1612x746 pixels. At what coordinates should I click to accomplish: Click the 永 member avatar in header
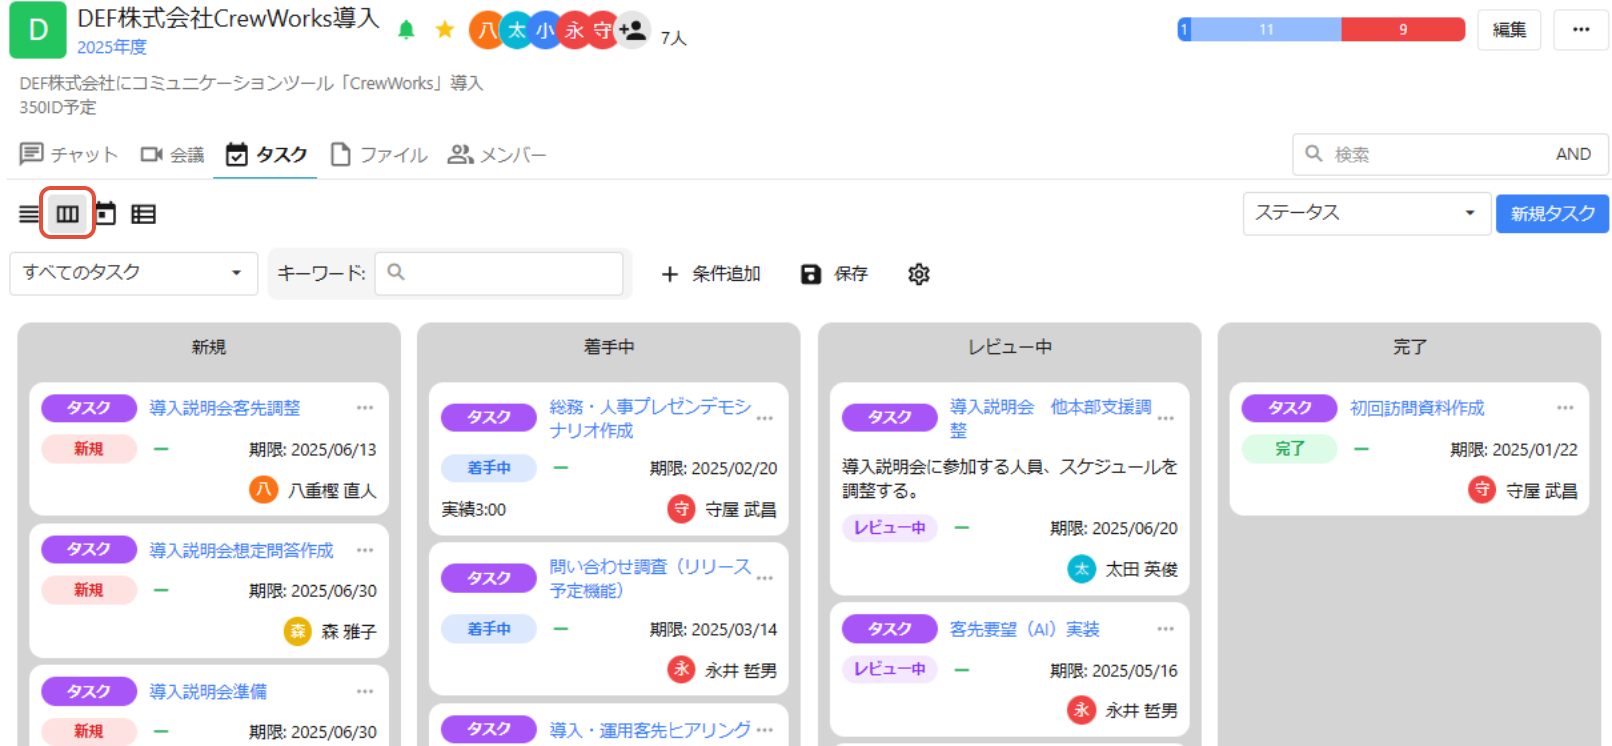(x=574, y=30)
